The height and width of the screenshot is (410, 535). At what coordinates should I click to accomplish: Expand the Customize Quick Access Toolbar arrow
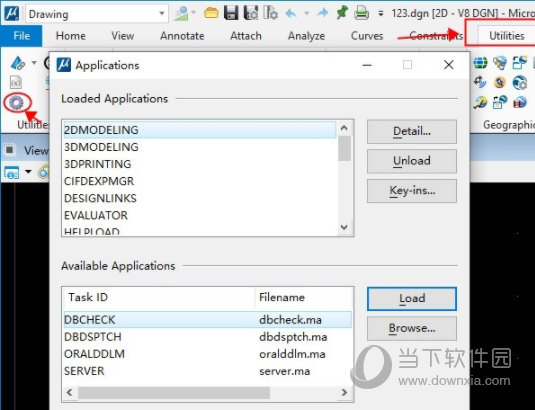pos(381,14)
